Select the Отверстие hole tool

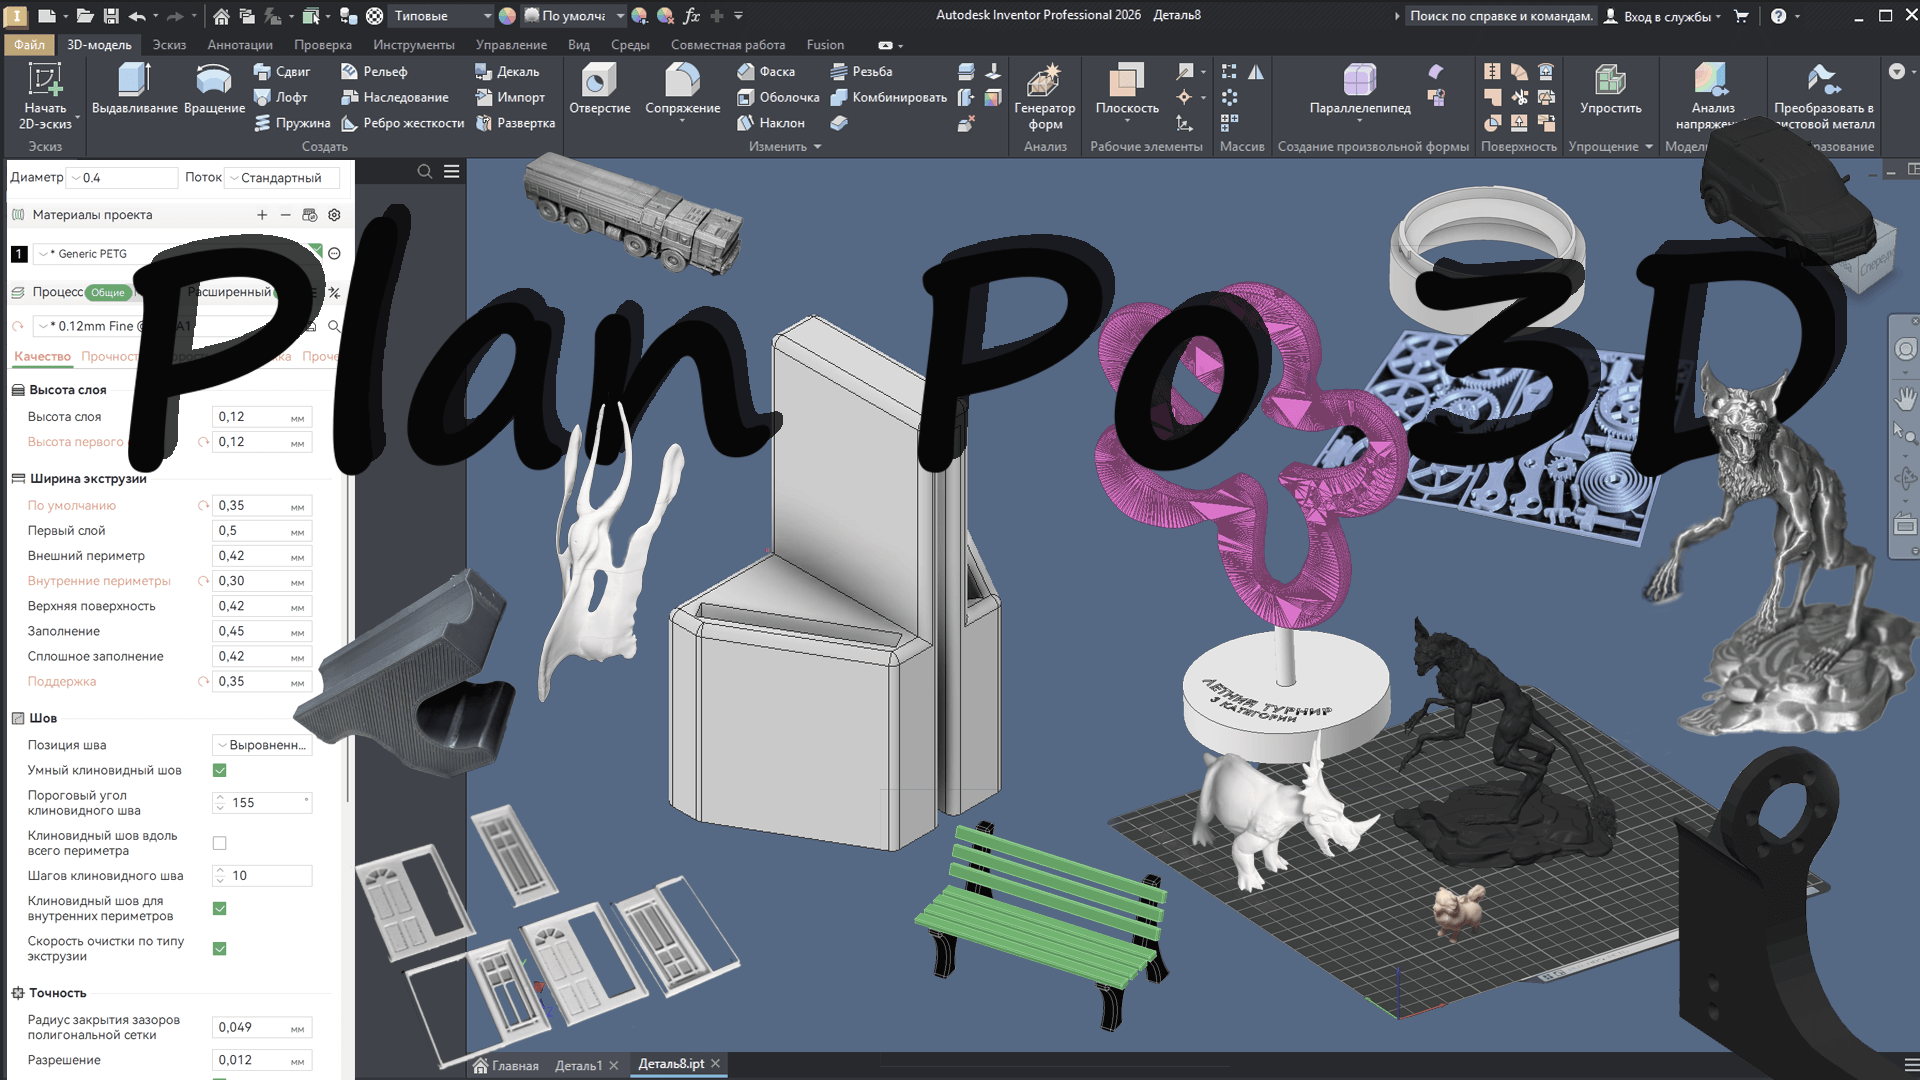(x=600, y=90)
